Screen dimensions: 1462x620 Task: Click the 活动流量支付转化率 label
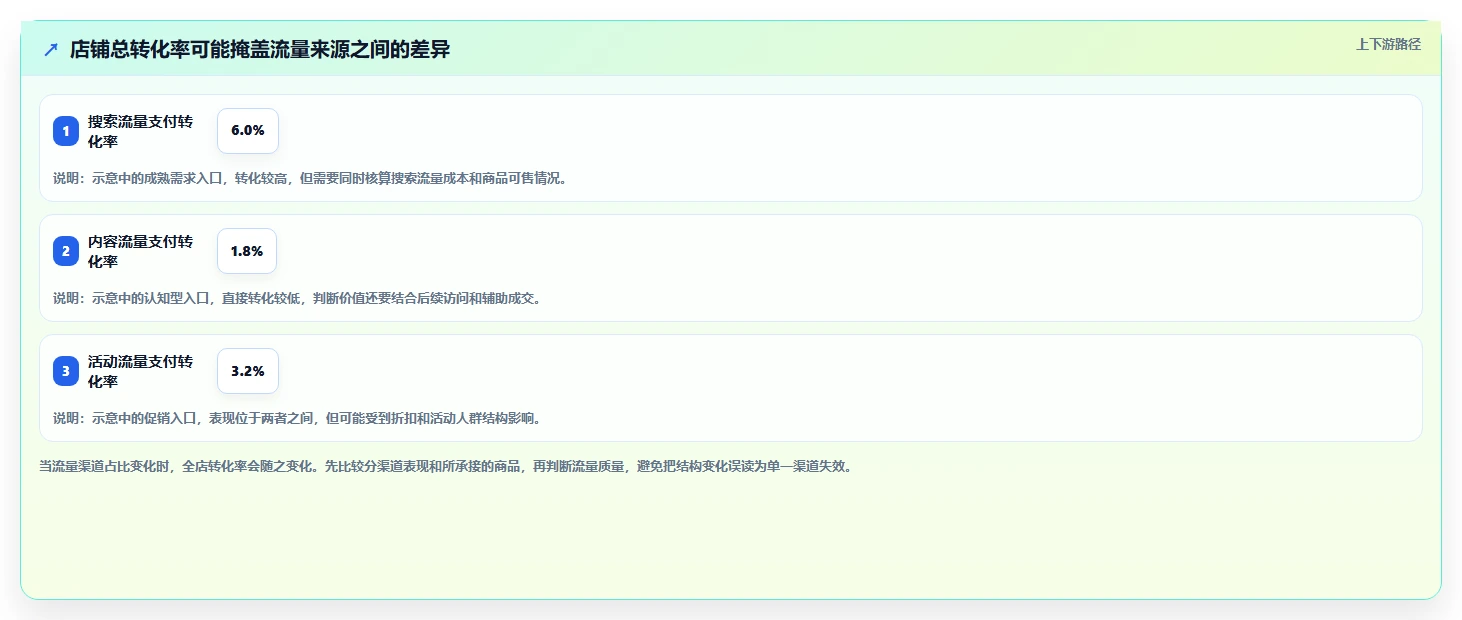pyautogui.click(x=140, y=371)
